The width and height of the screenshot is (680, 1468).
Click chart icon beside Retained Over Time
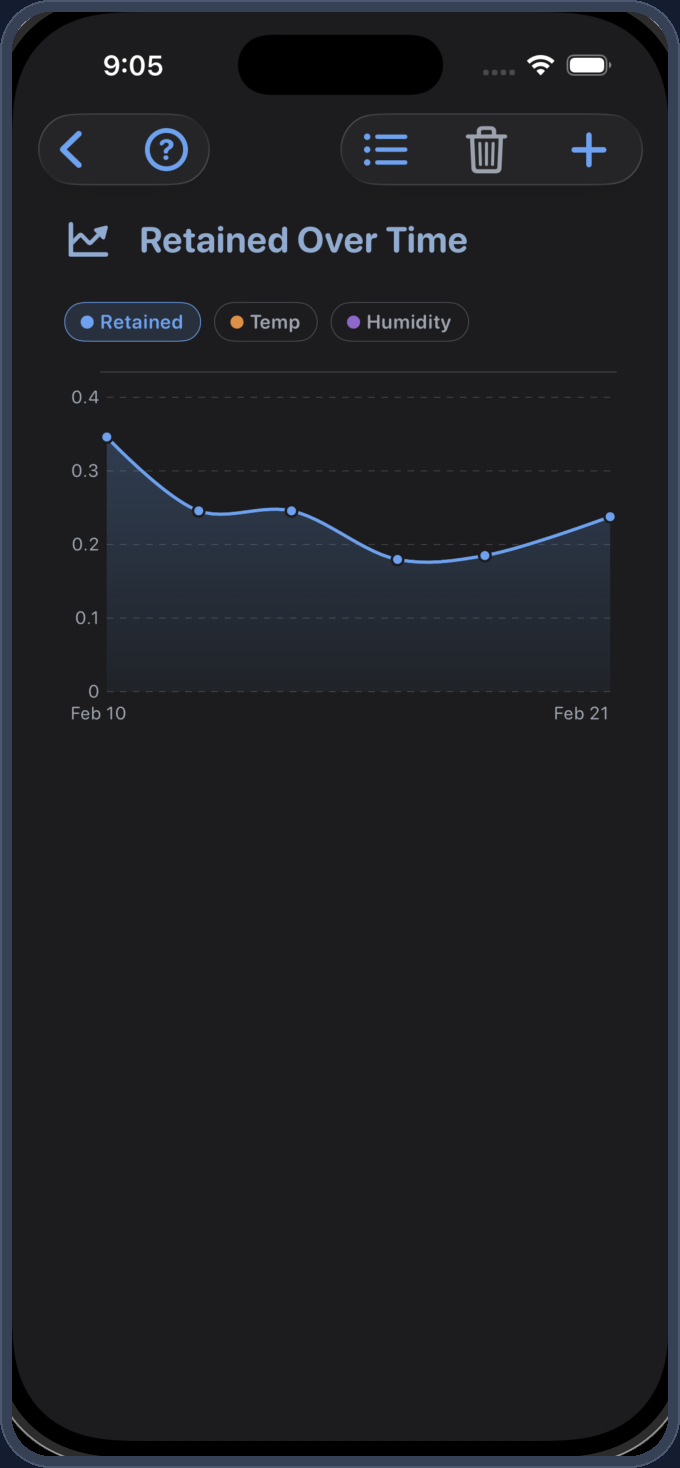pos(88,240)
